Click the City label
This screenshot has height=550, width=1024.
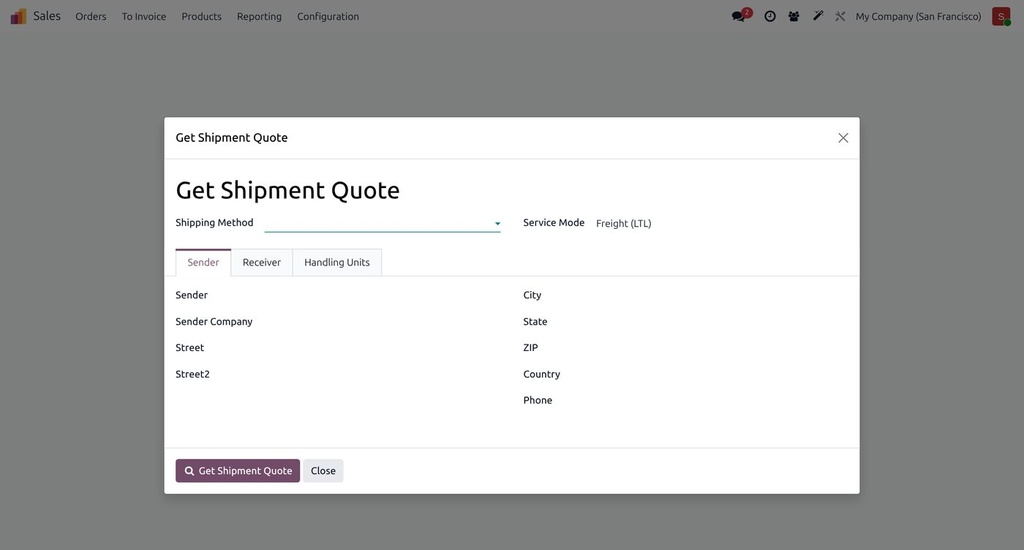click(x=532, y=295)
